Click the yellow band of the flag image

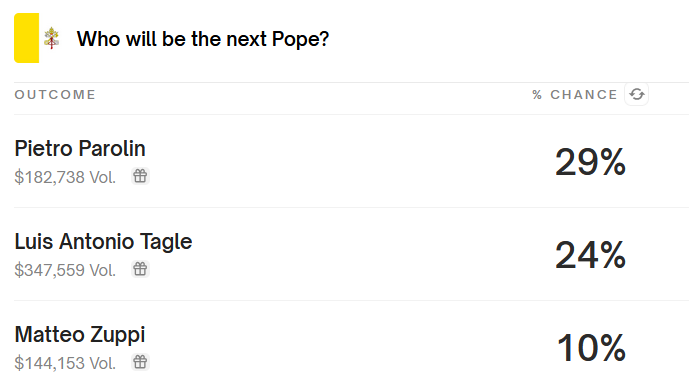pos(26,38)
